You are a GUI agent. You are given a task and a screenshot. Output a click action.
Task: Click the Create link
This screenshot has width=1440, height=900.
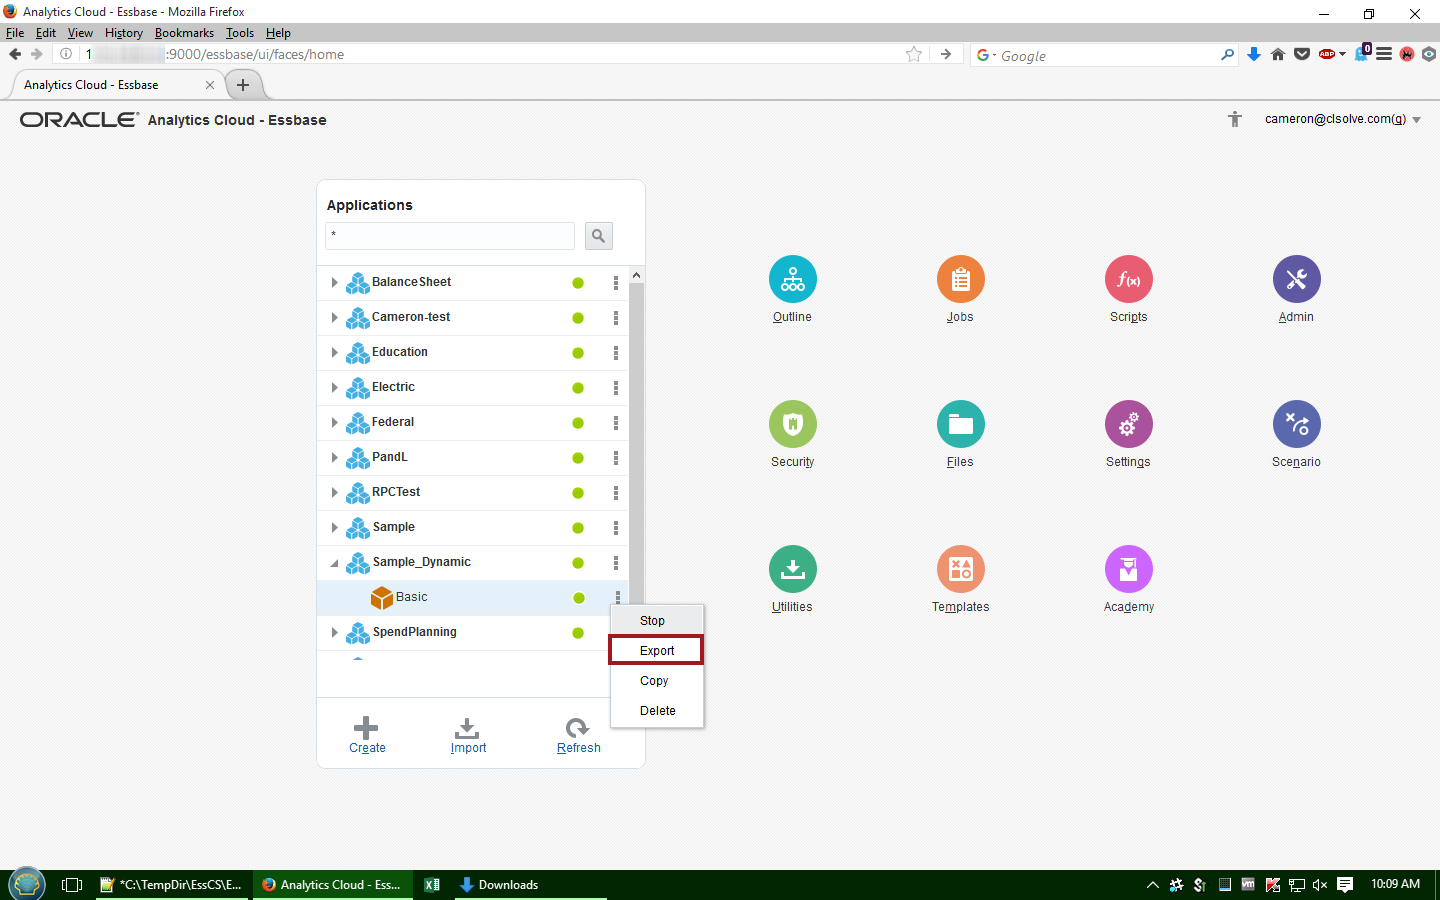[x=367, y=748]
